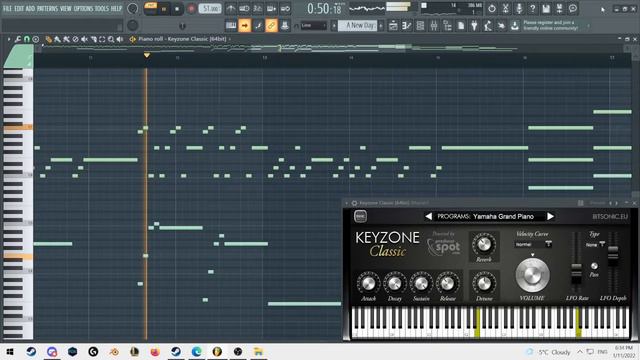Select the piano roll mute tool
The height and width of the screenshot is (360, 640).
coord(84,39)
